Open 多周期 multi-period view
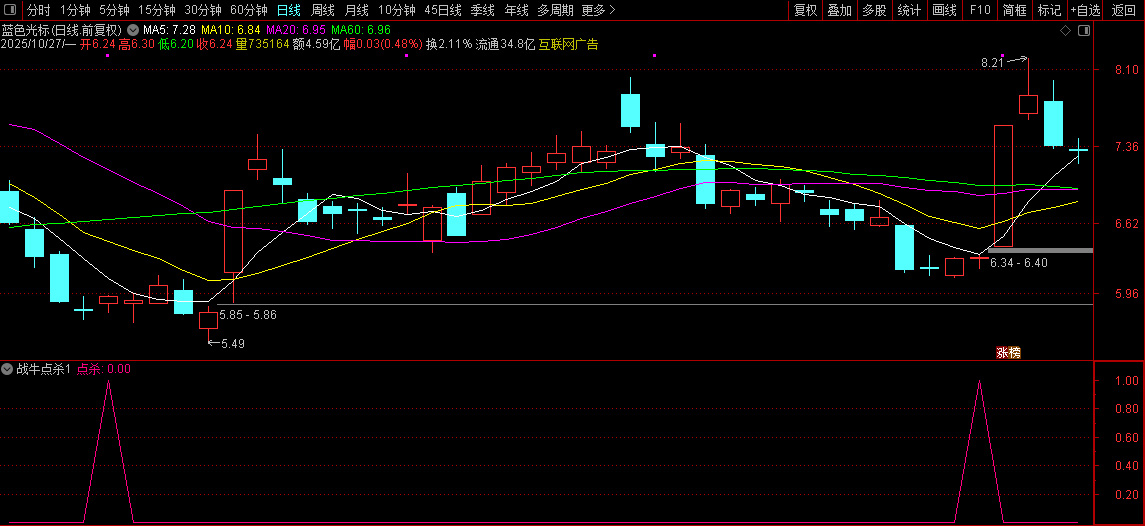1145x526 pixels. [555, 10]
